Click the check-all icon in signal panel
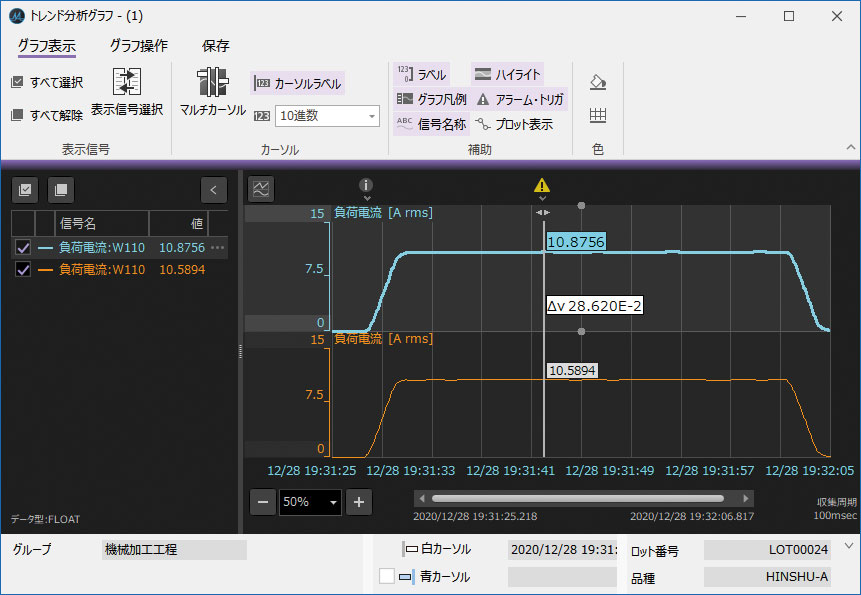Image resolution: width=861 pixels, height=595 pixels. click(25, 189)
